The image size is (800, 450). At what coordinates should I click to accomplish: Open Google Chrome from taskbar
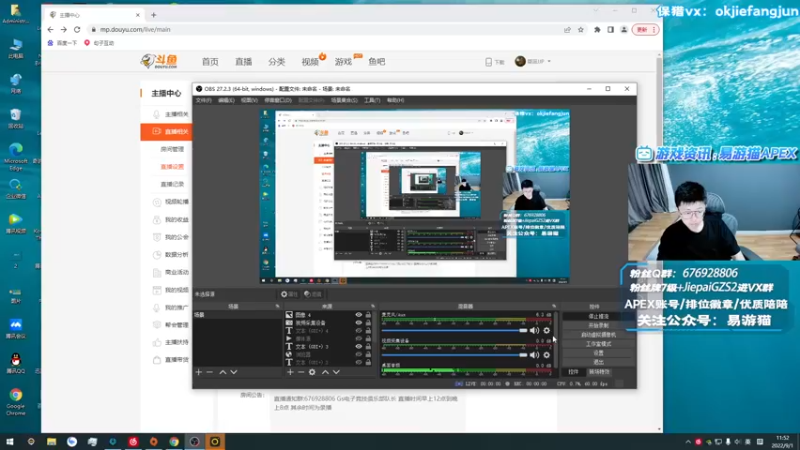174,442
